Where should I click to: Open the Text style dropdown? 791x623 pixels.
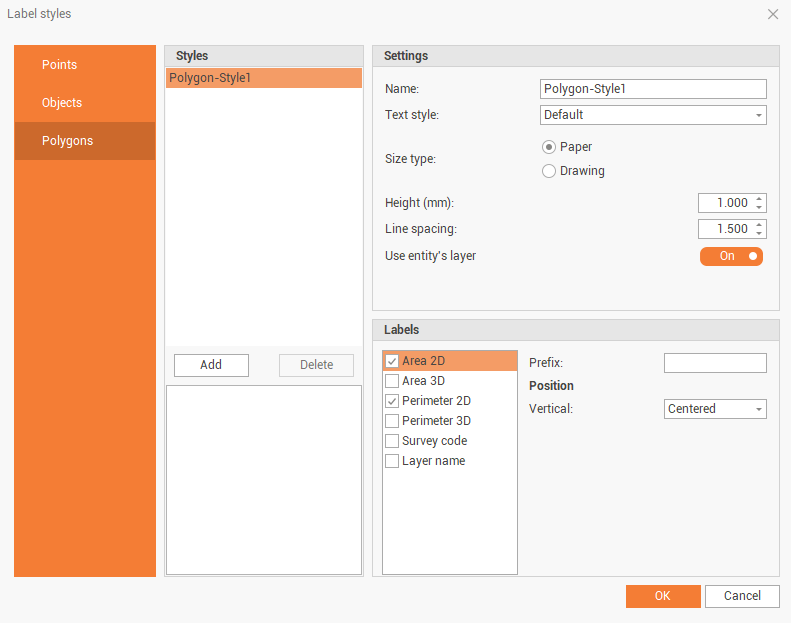653,115
